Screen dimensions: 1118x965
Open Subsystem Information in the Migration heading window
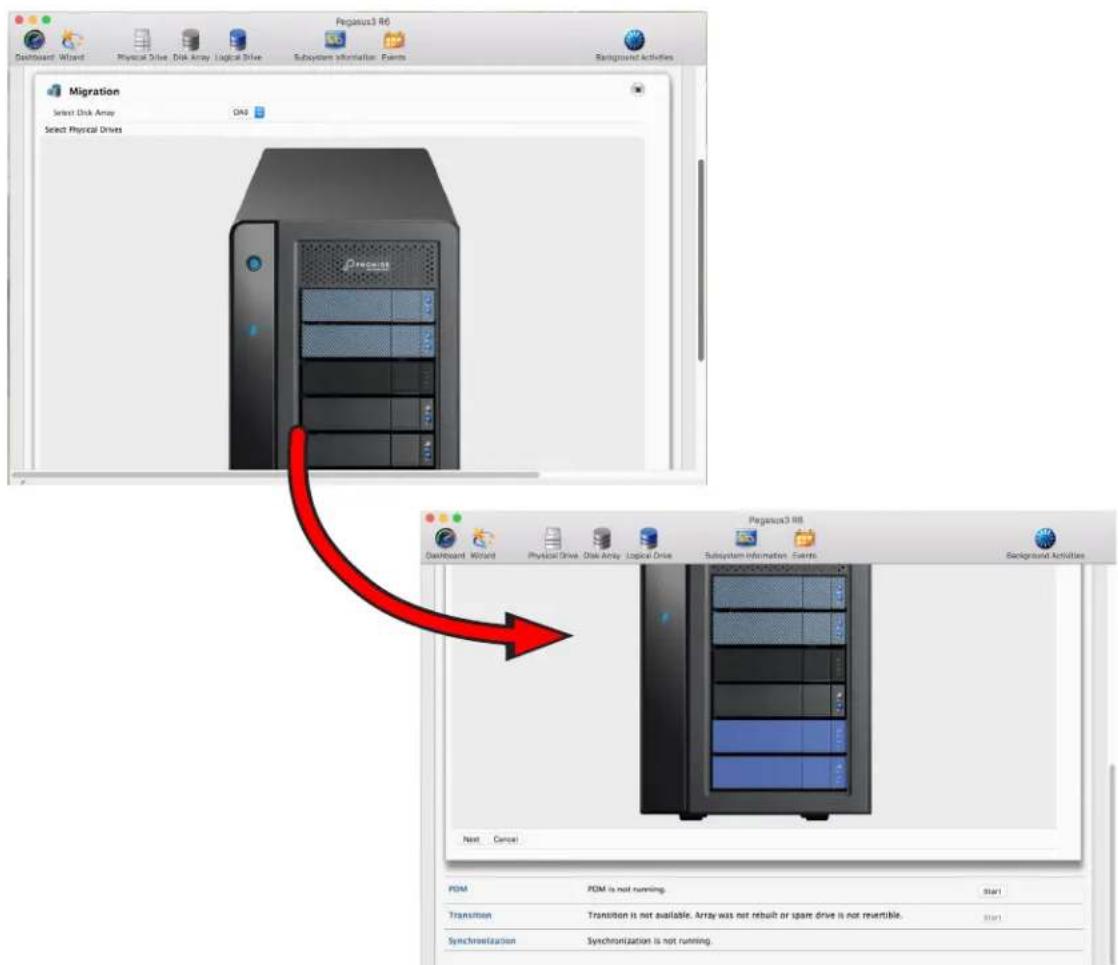click(334, 45)
